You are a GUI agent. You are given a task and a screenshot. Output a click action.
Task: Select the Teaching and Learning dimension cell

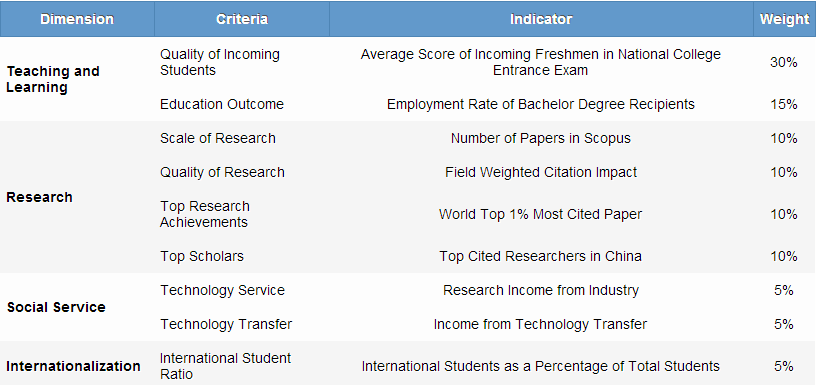click(x=53, y=79)
